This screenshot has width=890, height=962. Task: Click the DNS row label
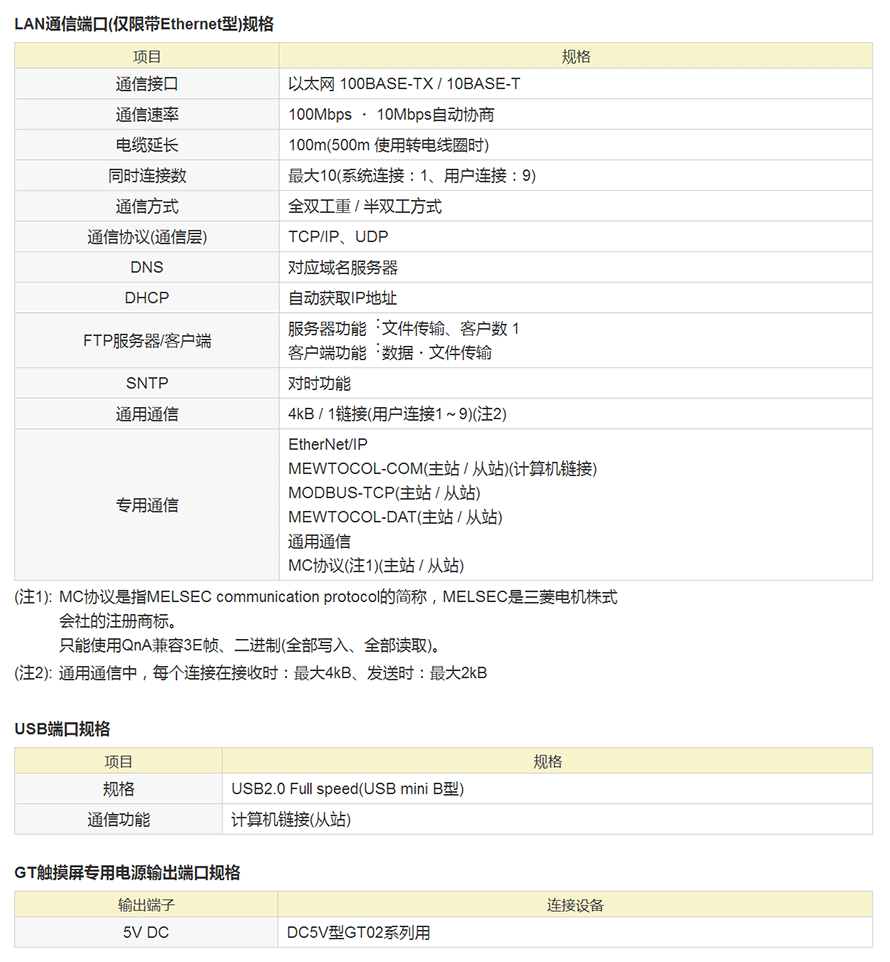coord(146,267)
